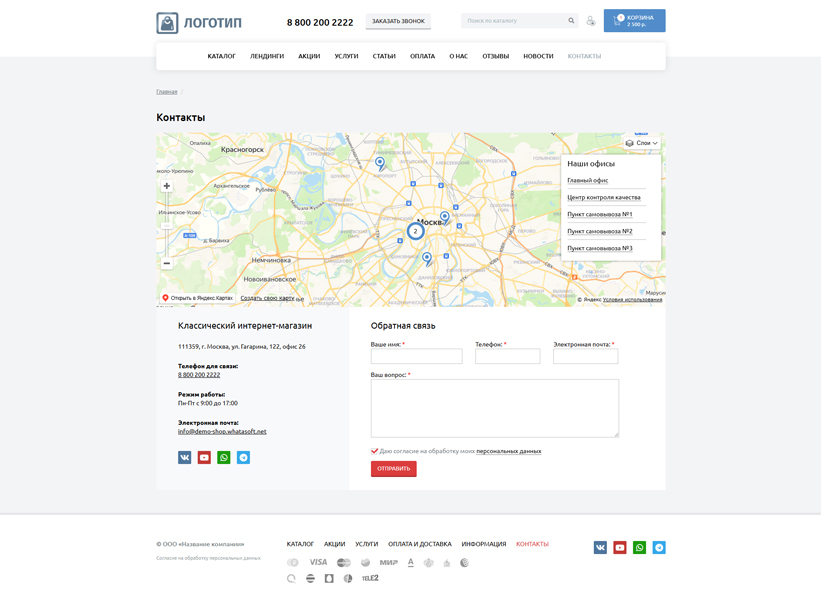Click the VK icon in contact block
This screenshot has width=821, height=600.
tap(185, 457)
